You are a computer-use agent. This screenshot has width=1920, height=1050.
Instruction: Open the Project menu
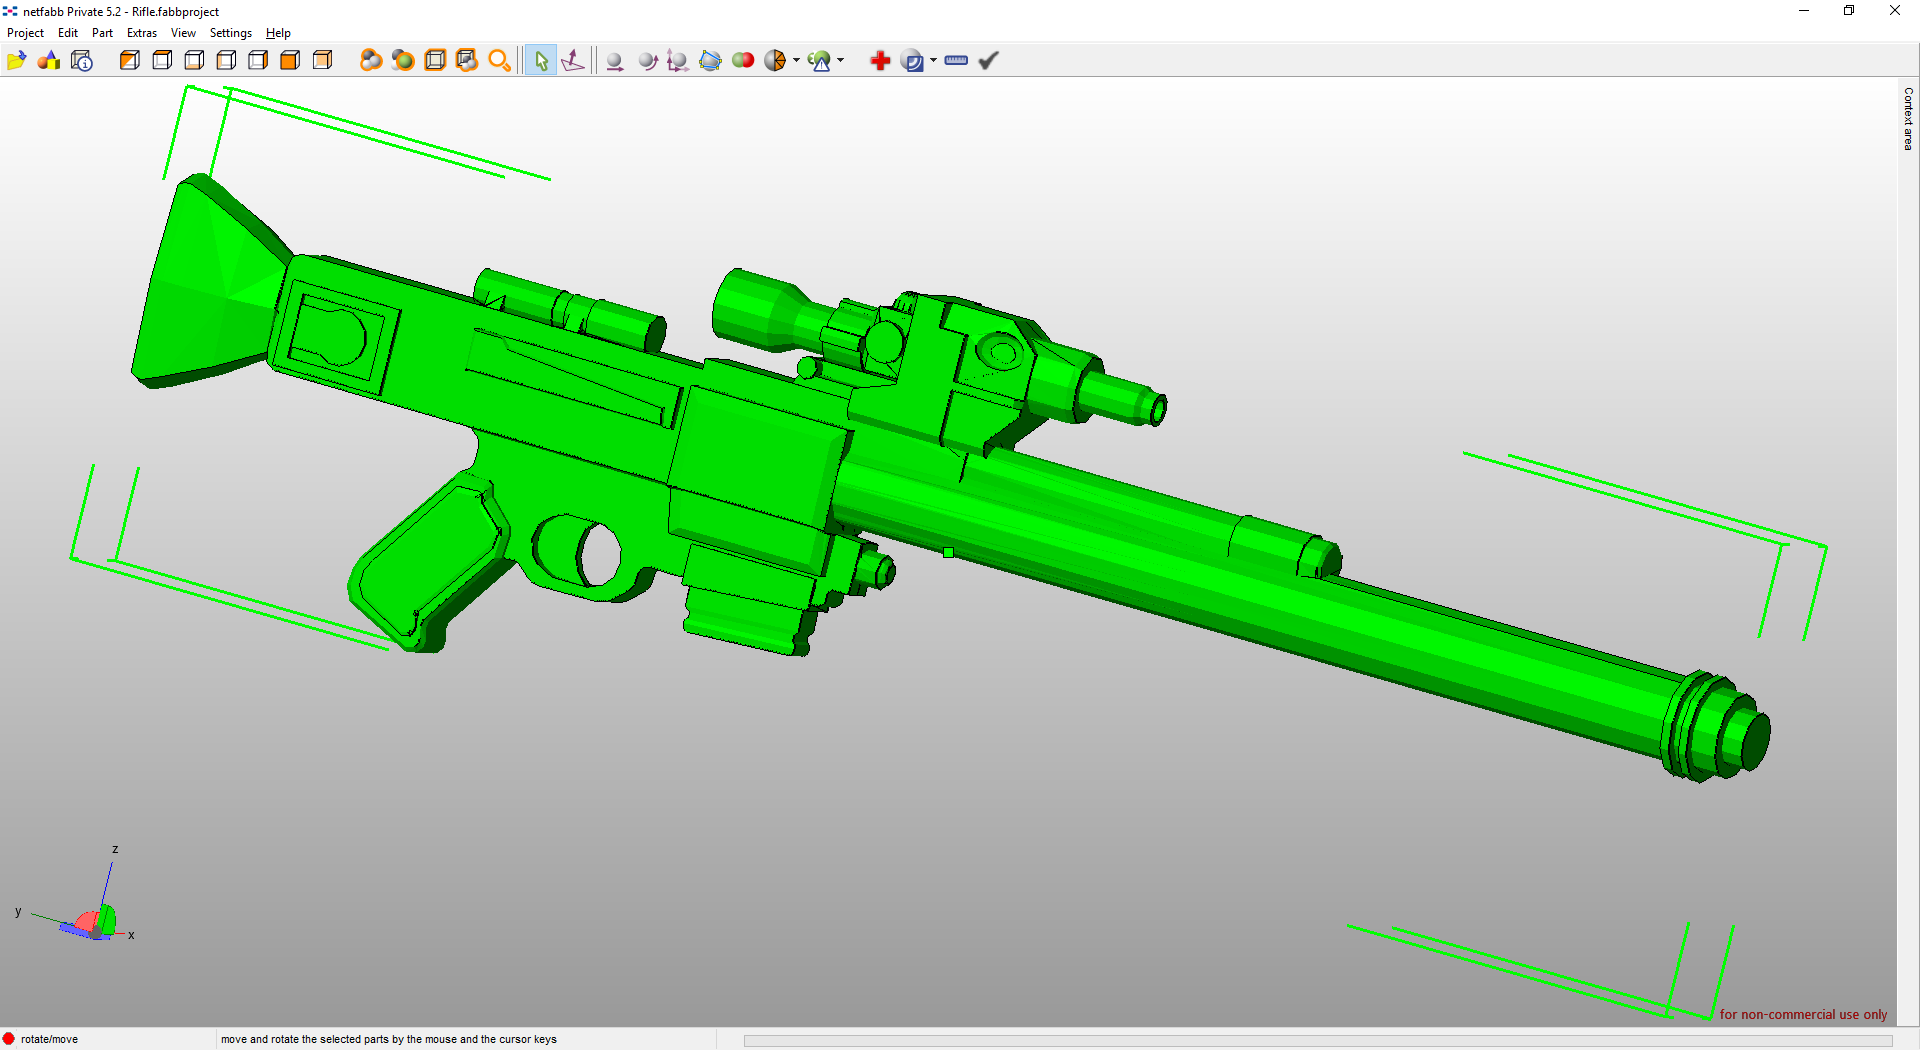[x=25, y=33]
